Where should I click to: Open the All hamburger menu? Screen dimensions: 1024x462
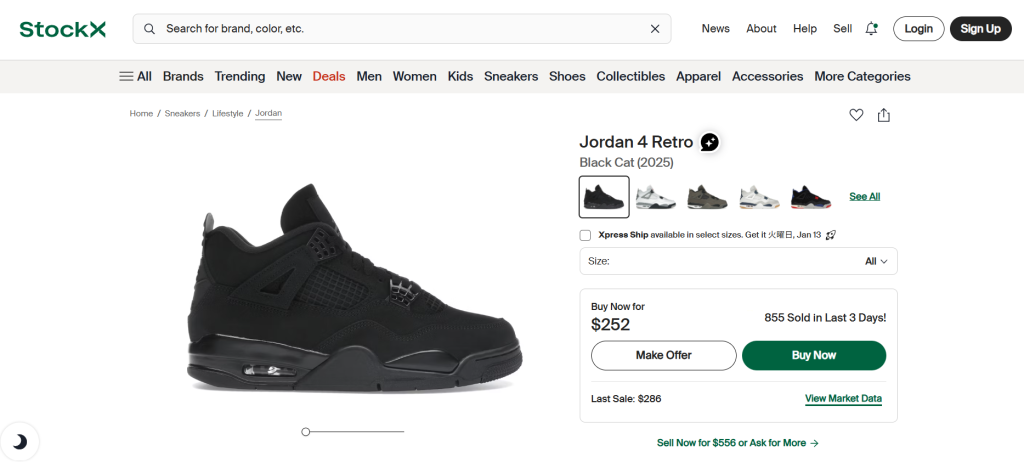click(x=135, y=76)
